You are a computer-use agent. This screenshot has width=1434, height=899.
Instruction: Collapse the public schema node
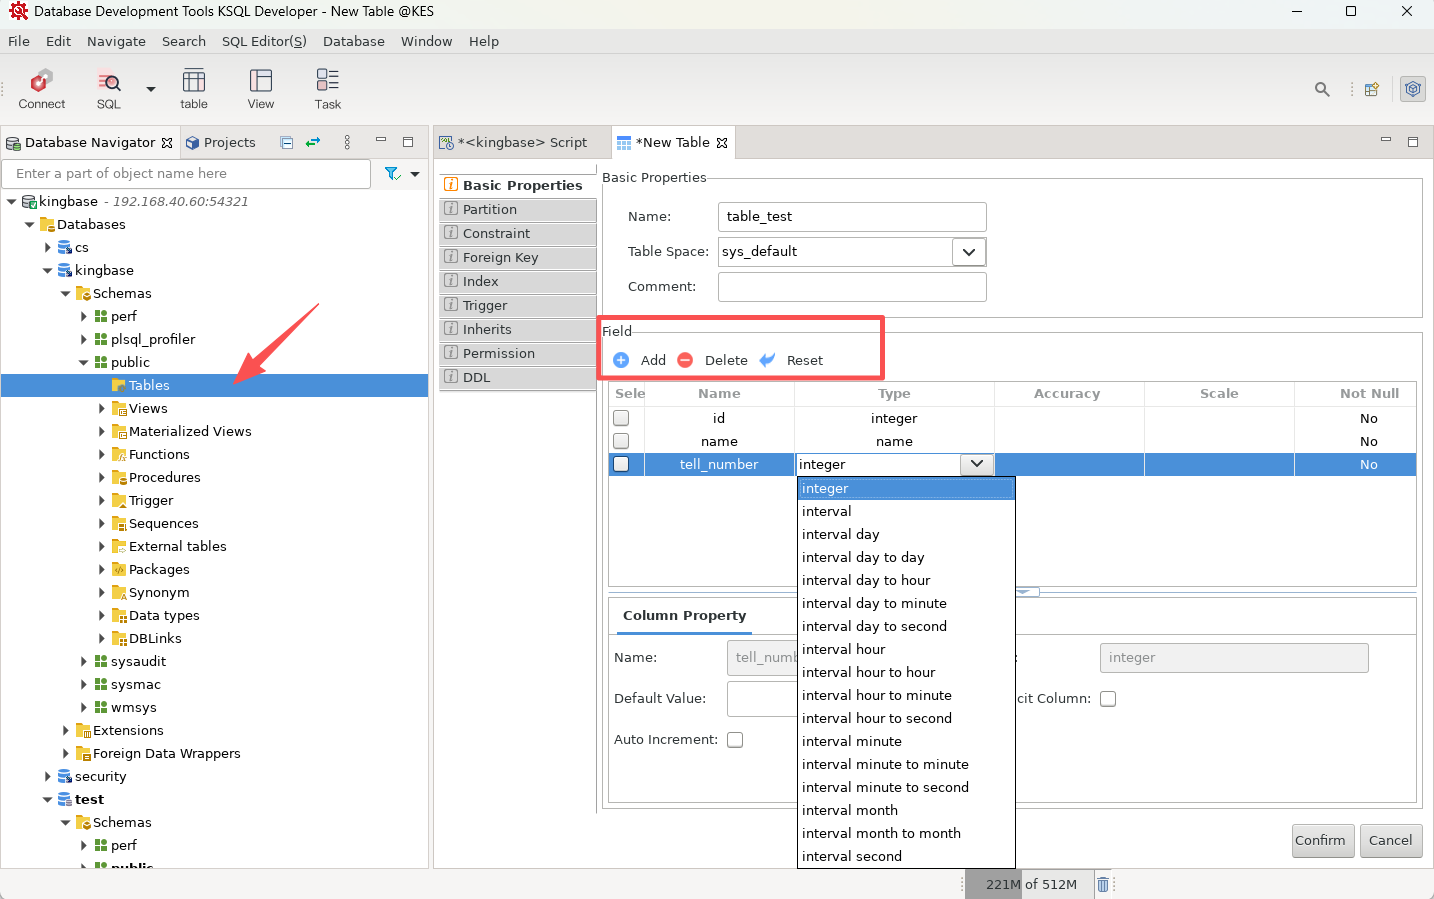point(84,363)
